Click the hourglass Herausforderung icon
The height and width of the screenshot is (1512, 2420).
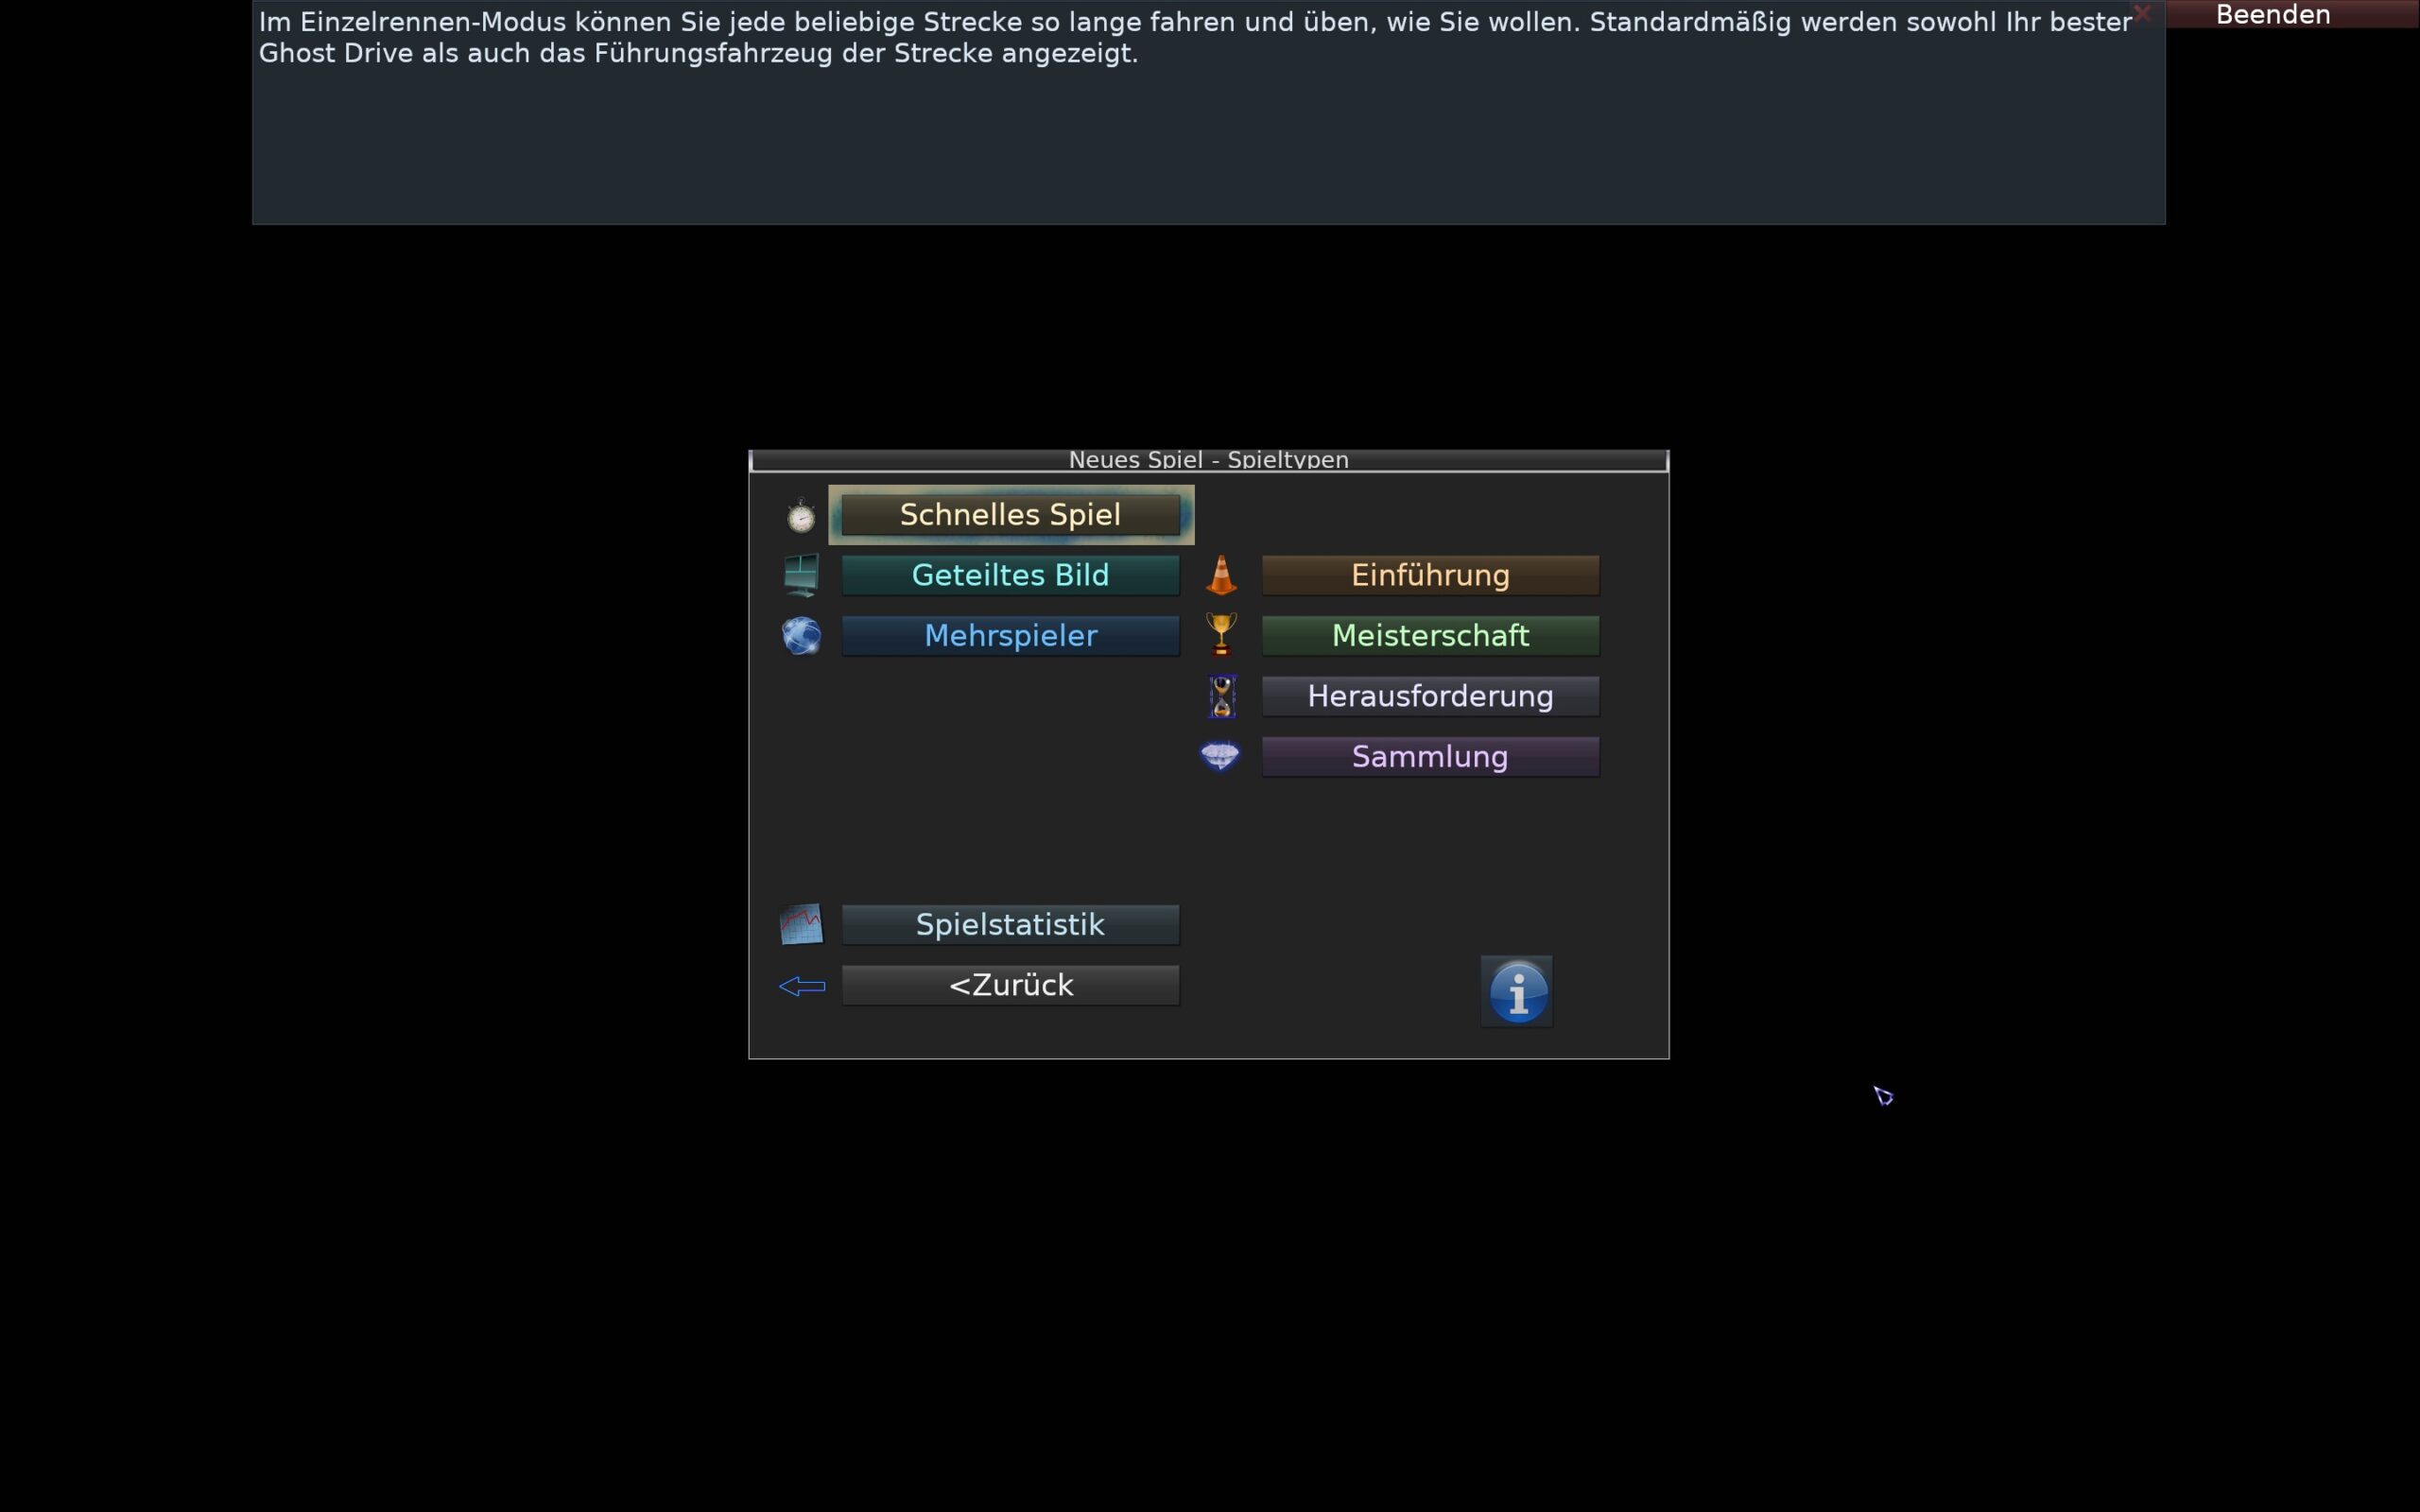tap(1221, 696)
